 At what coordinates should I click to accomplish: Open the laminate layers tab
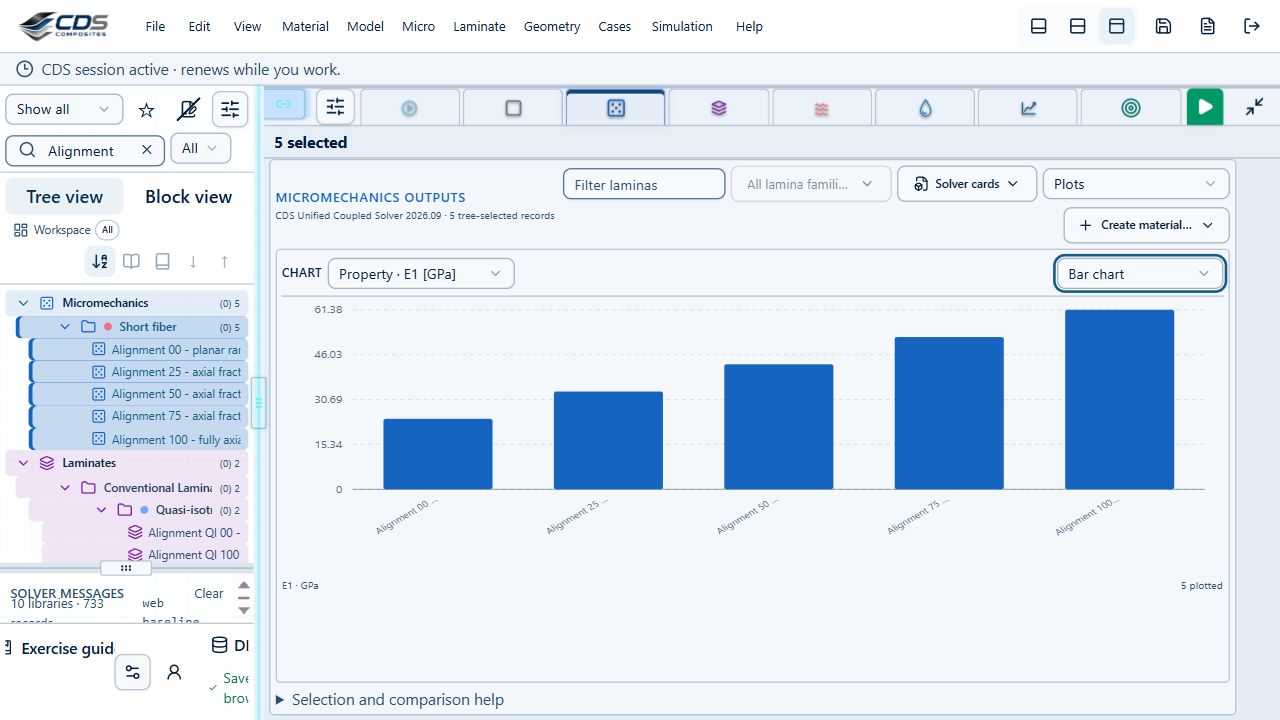coord(719,108)
